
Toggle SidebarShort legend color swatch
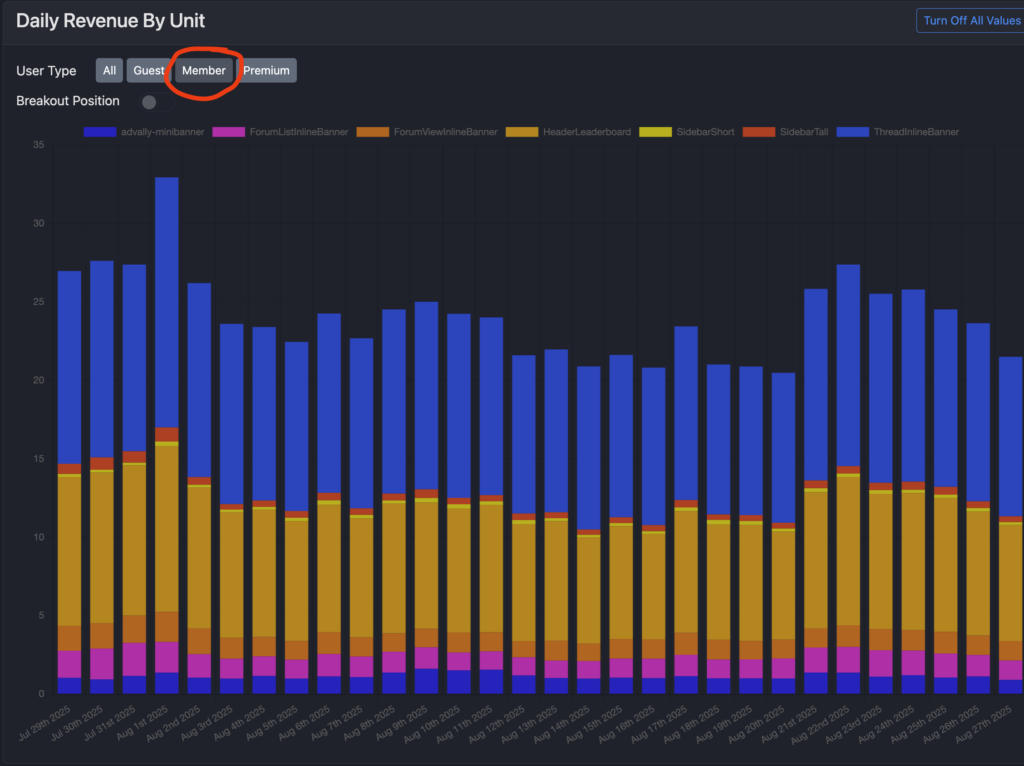point(655,132)
